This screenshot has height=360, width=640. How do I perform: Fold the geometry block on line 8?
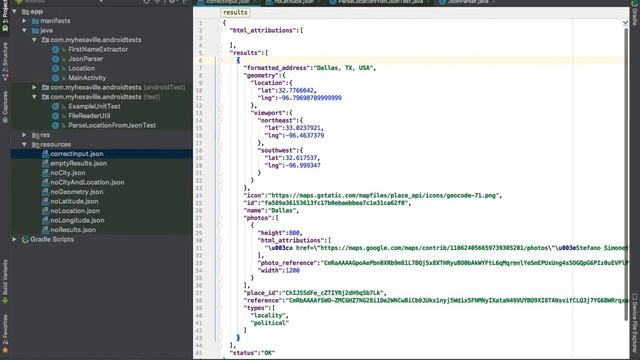[x=220, y=76]
